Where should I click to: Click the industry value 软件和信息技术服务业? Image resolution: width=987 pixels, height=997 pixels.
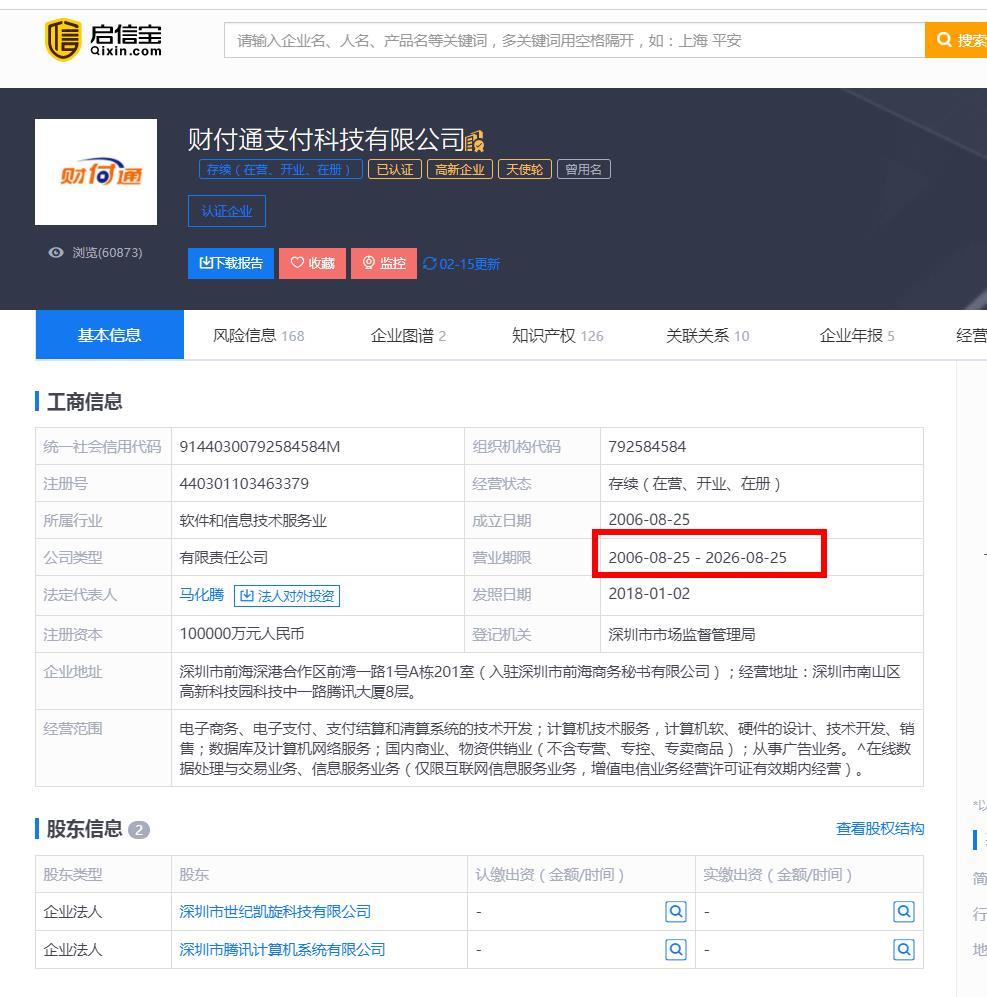[x=253, y=521]
